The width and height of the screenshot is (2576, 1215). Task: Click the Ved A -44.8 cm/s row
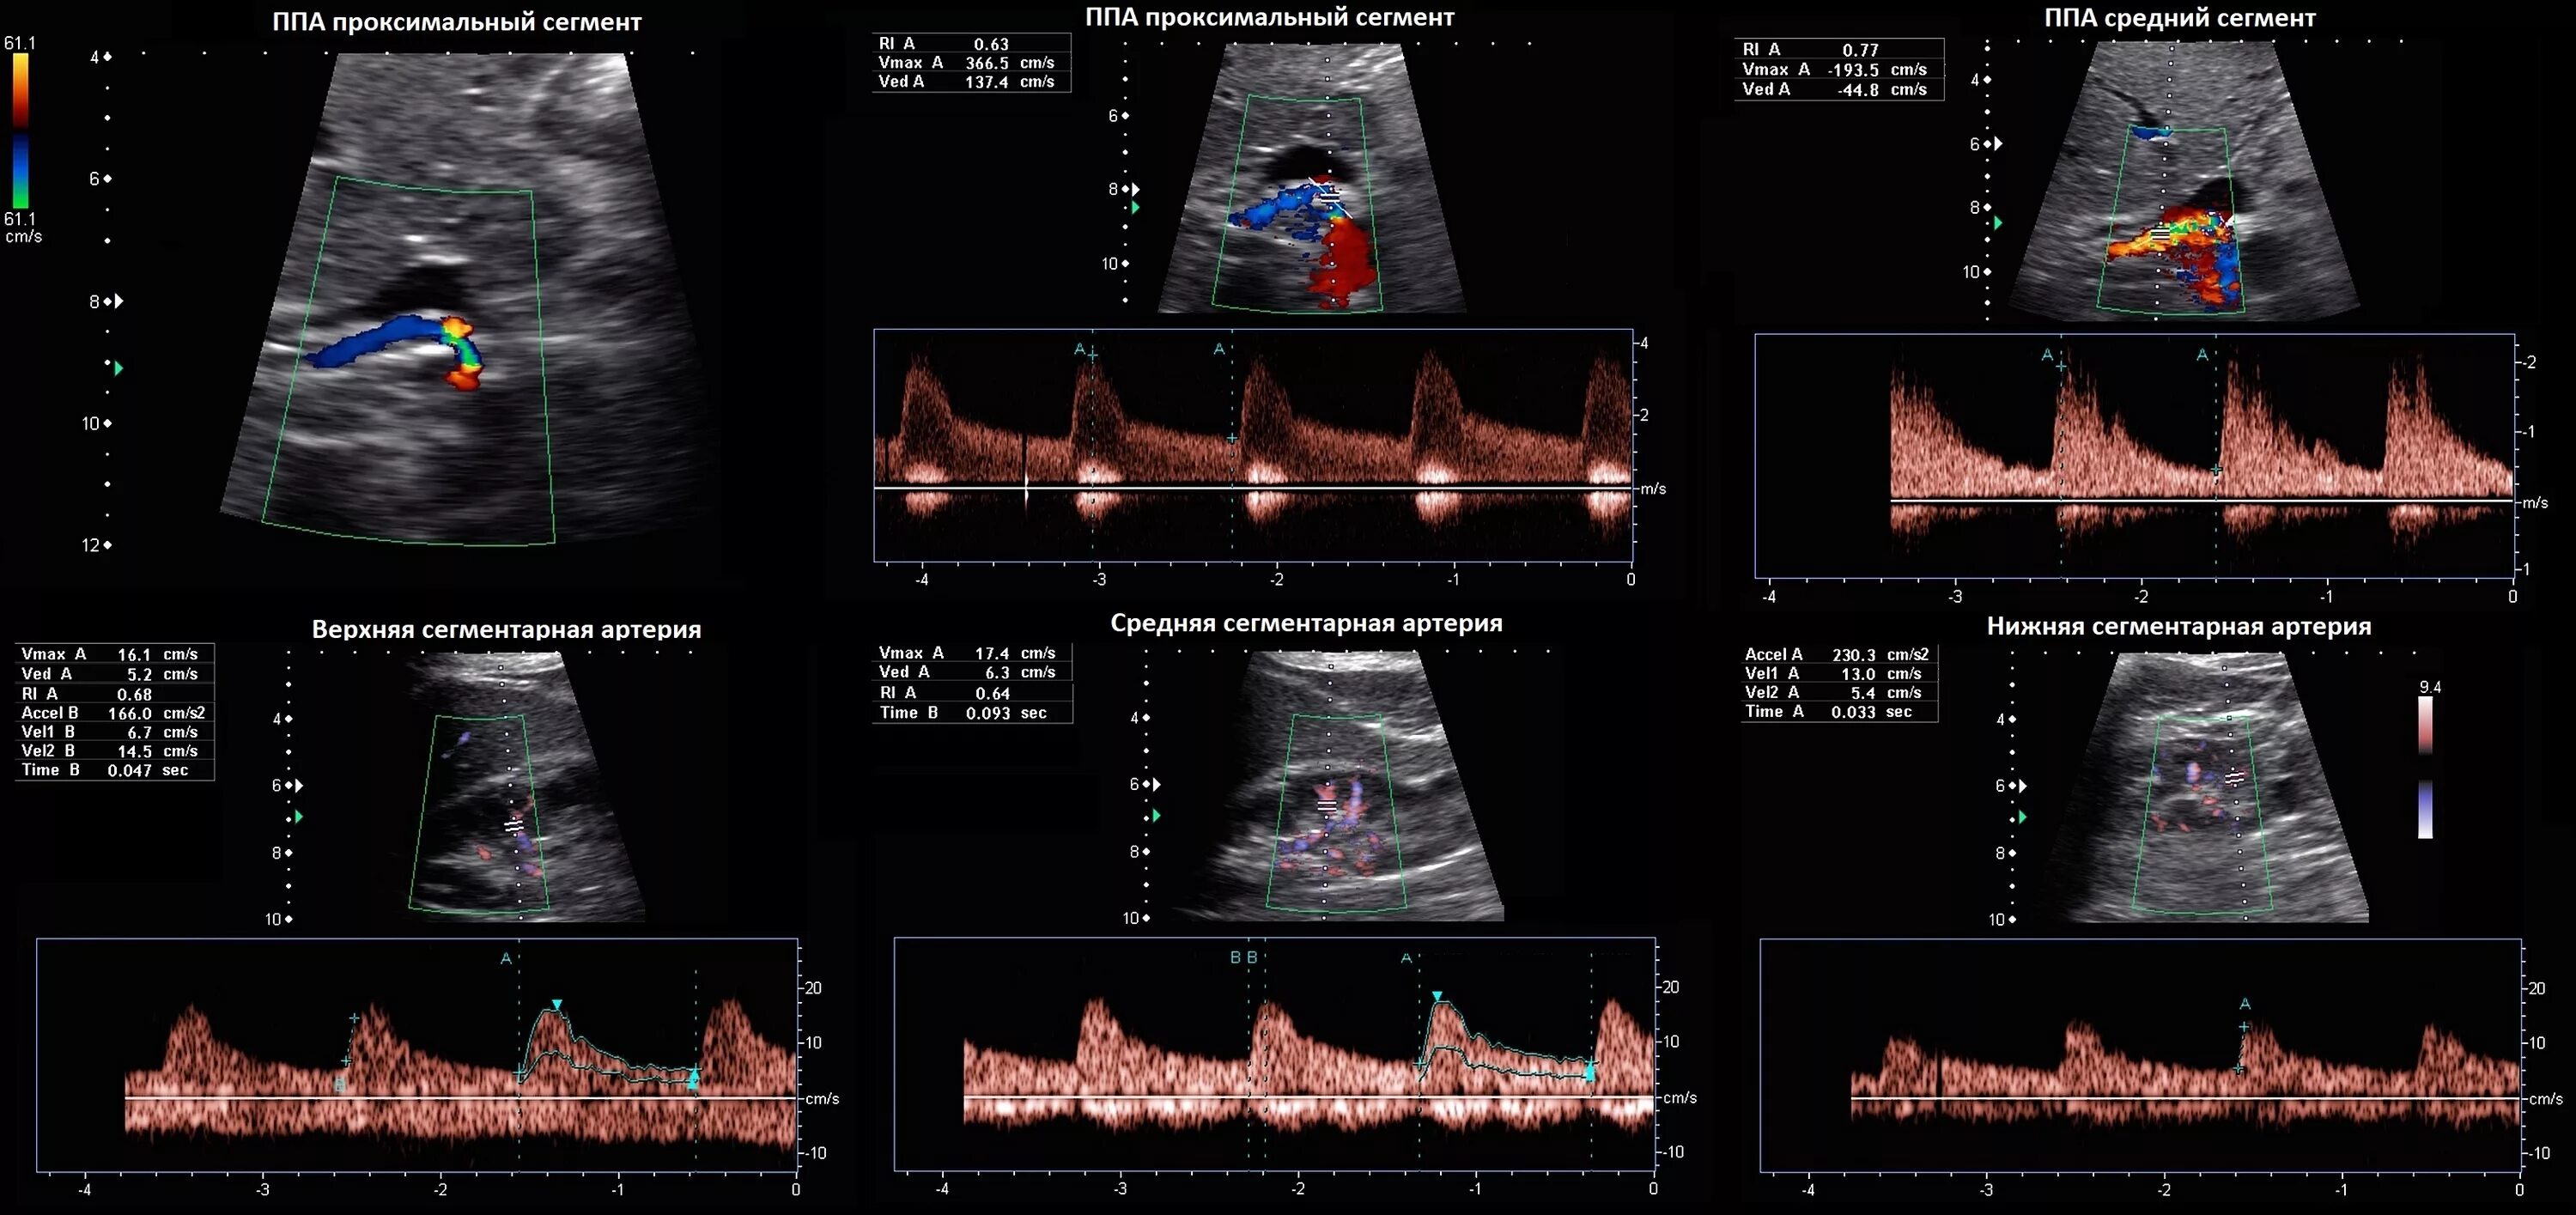[1838, 89]
